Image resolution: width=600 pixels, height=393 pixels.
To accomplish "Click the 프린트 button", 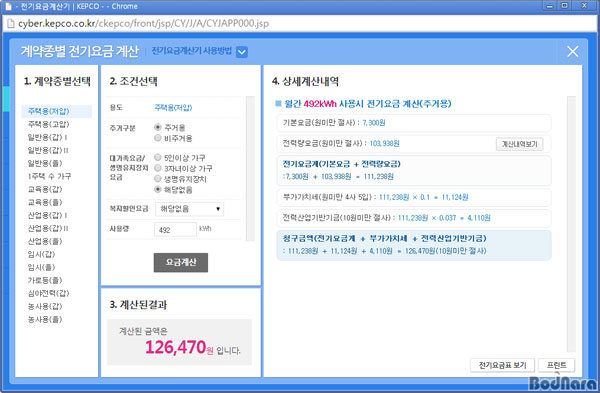I will [x=557, y=365].
